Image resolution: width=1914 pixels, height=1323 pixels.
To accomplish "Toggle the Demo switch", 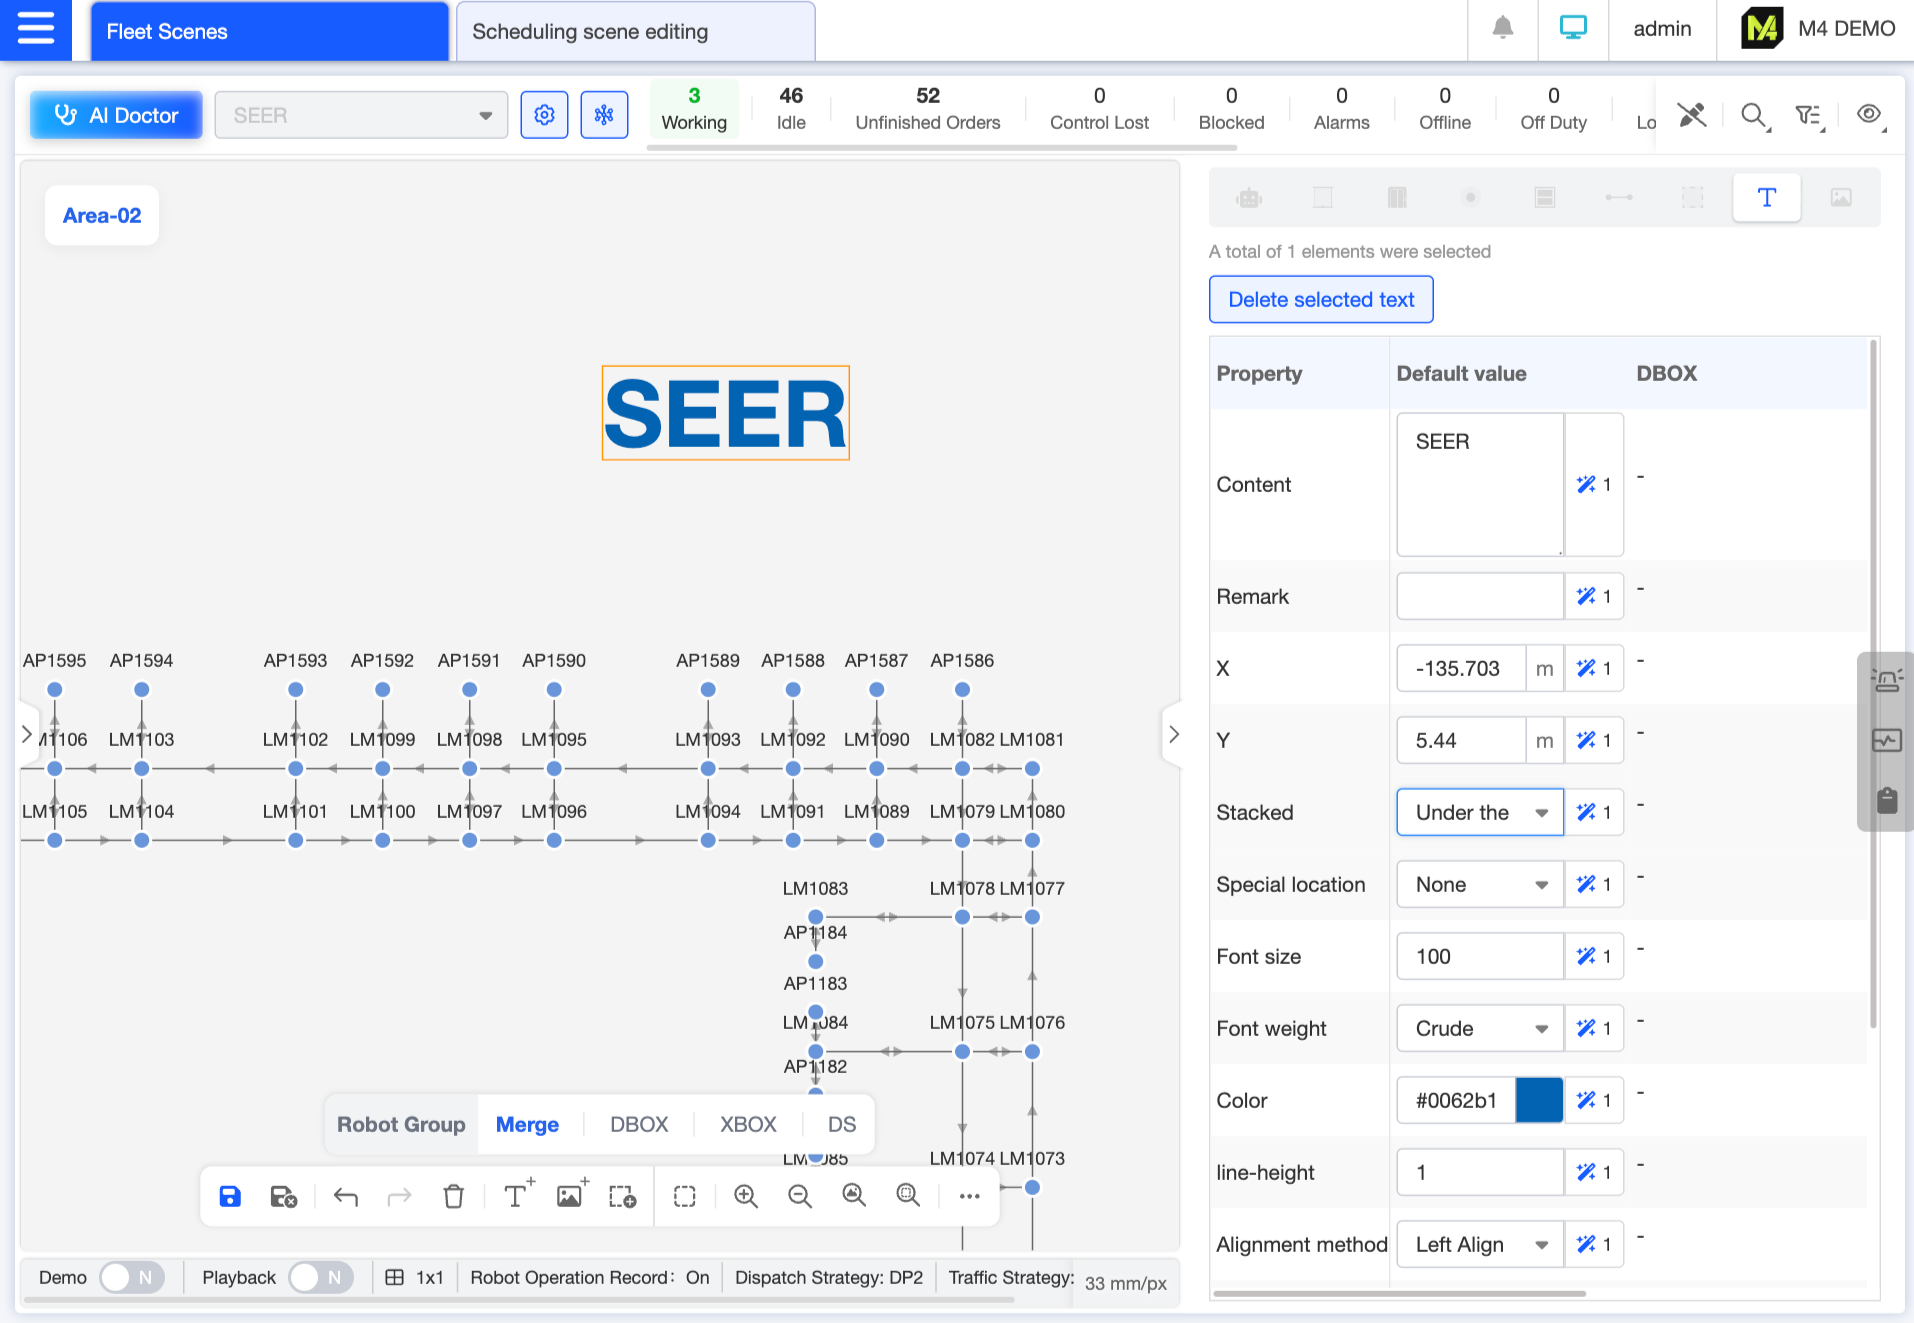I will tap(131, 1277).
